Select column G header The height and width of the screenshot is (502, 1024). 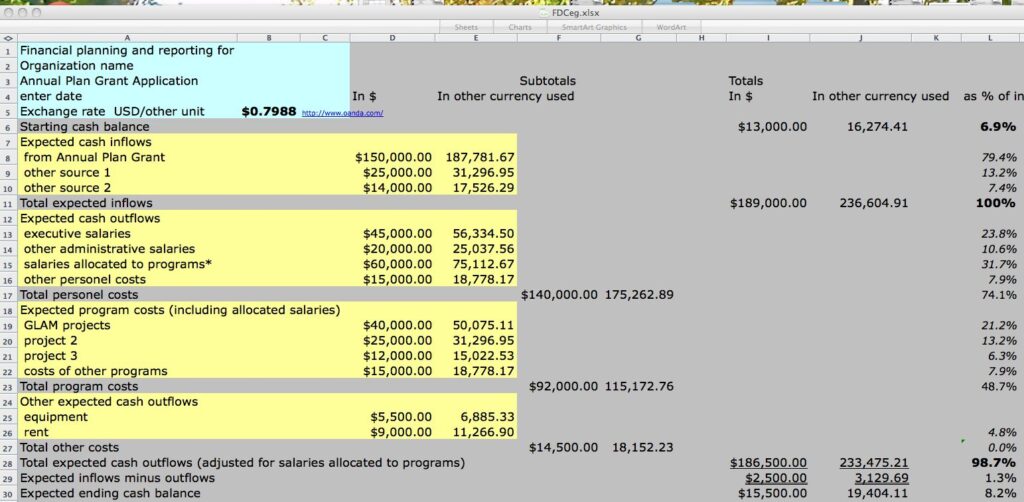click(639, 39)
